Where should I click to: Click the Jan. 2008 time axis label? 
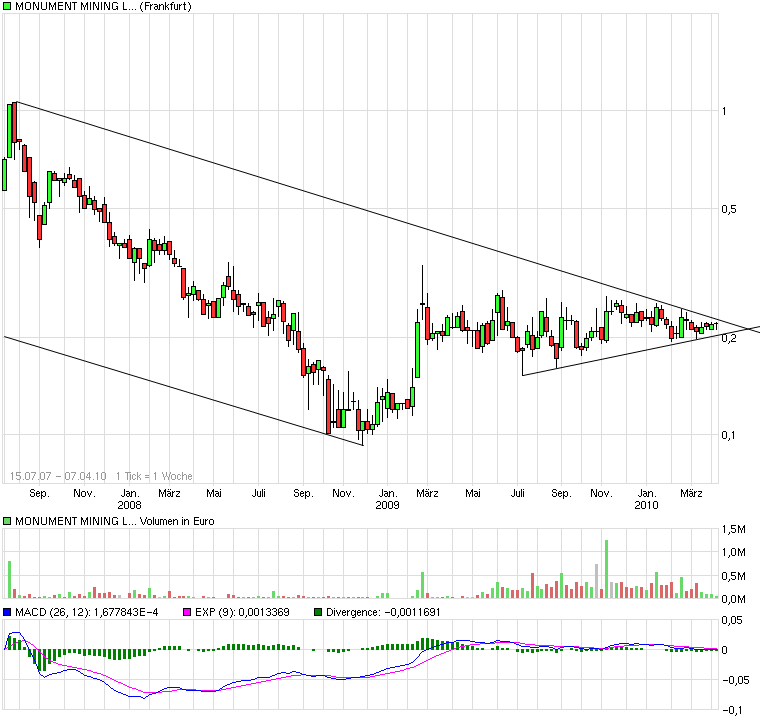(x=129, y=499)
